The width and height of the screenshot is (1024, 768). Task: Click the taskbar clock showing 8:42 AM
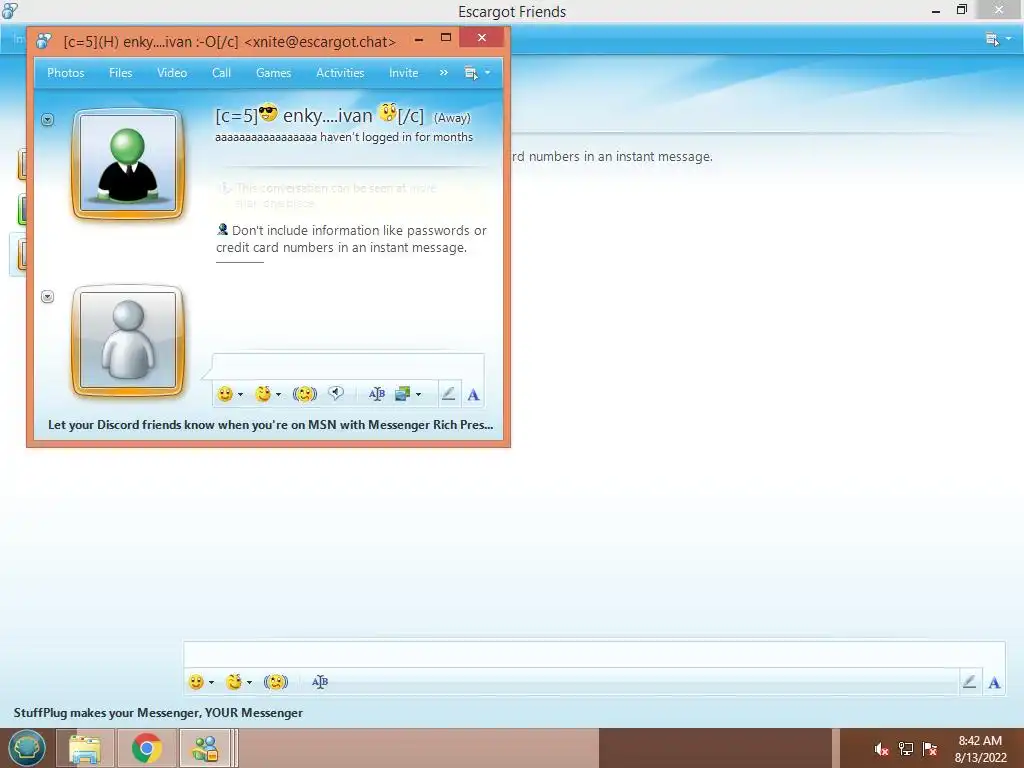[980, 749]
